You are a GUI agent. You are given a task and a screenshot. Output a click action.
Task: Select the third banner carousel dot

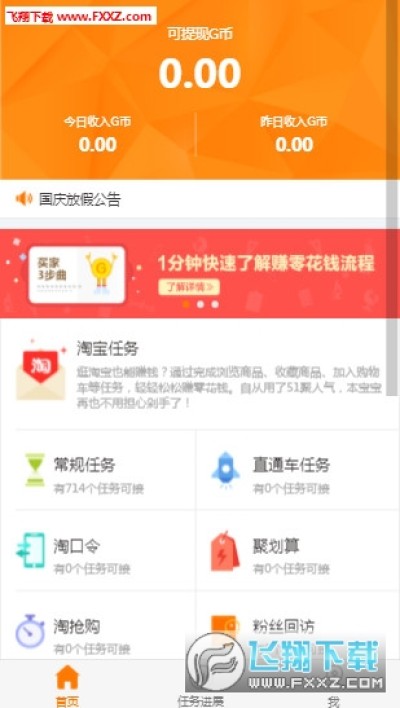click(215, 304)
